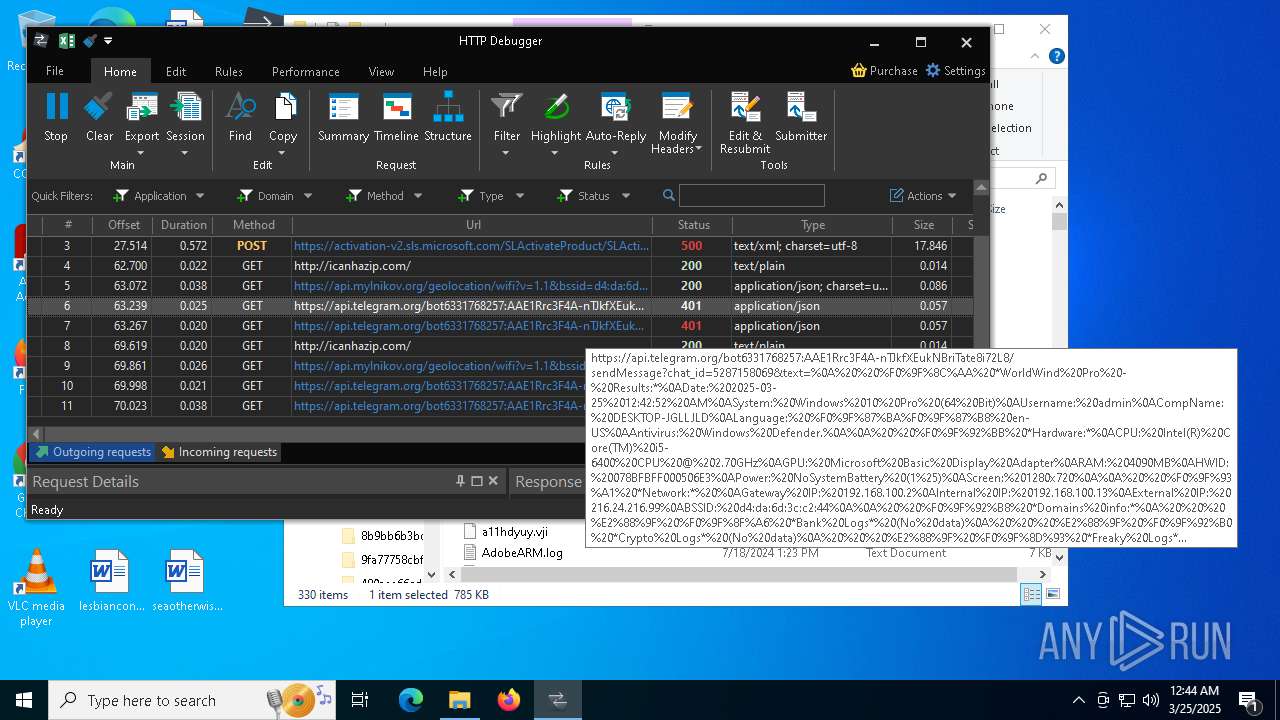
Task: Click the volume icon in system tray
Action: point(1151,700)
